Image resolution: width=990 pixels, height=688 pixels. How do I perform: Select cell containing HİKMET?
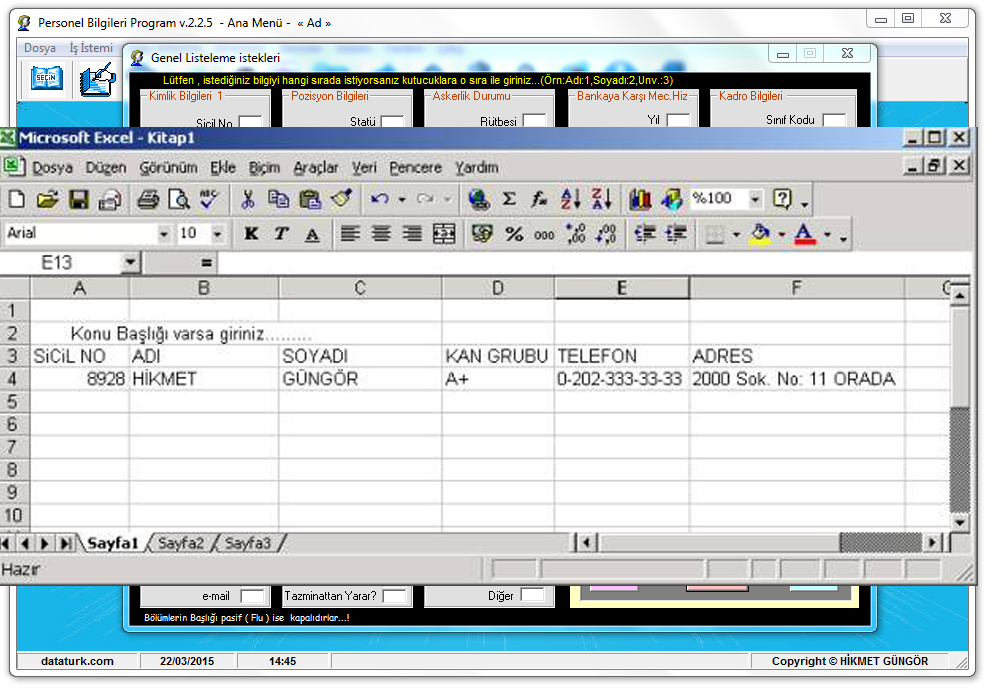tap(204, 379)
